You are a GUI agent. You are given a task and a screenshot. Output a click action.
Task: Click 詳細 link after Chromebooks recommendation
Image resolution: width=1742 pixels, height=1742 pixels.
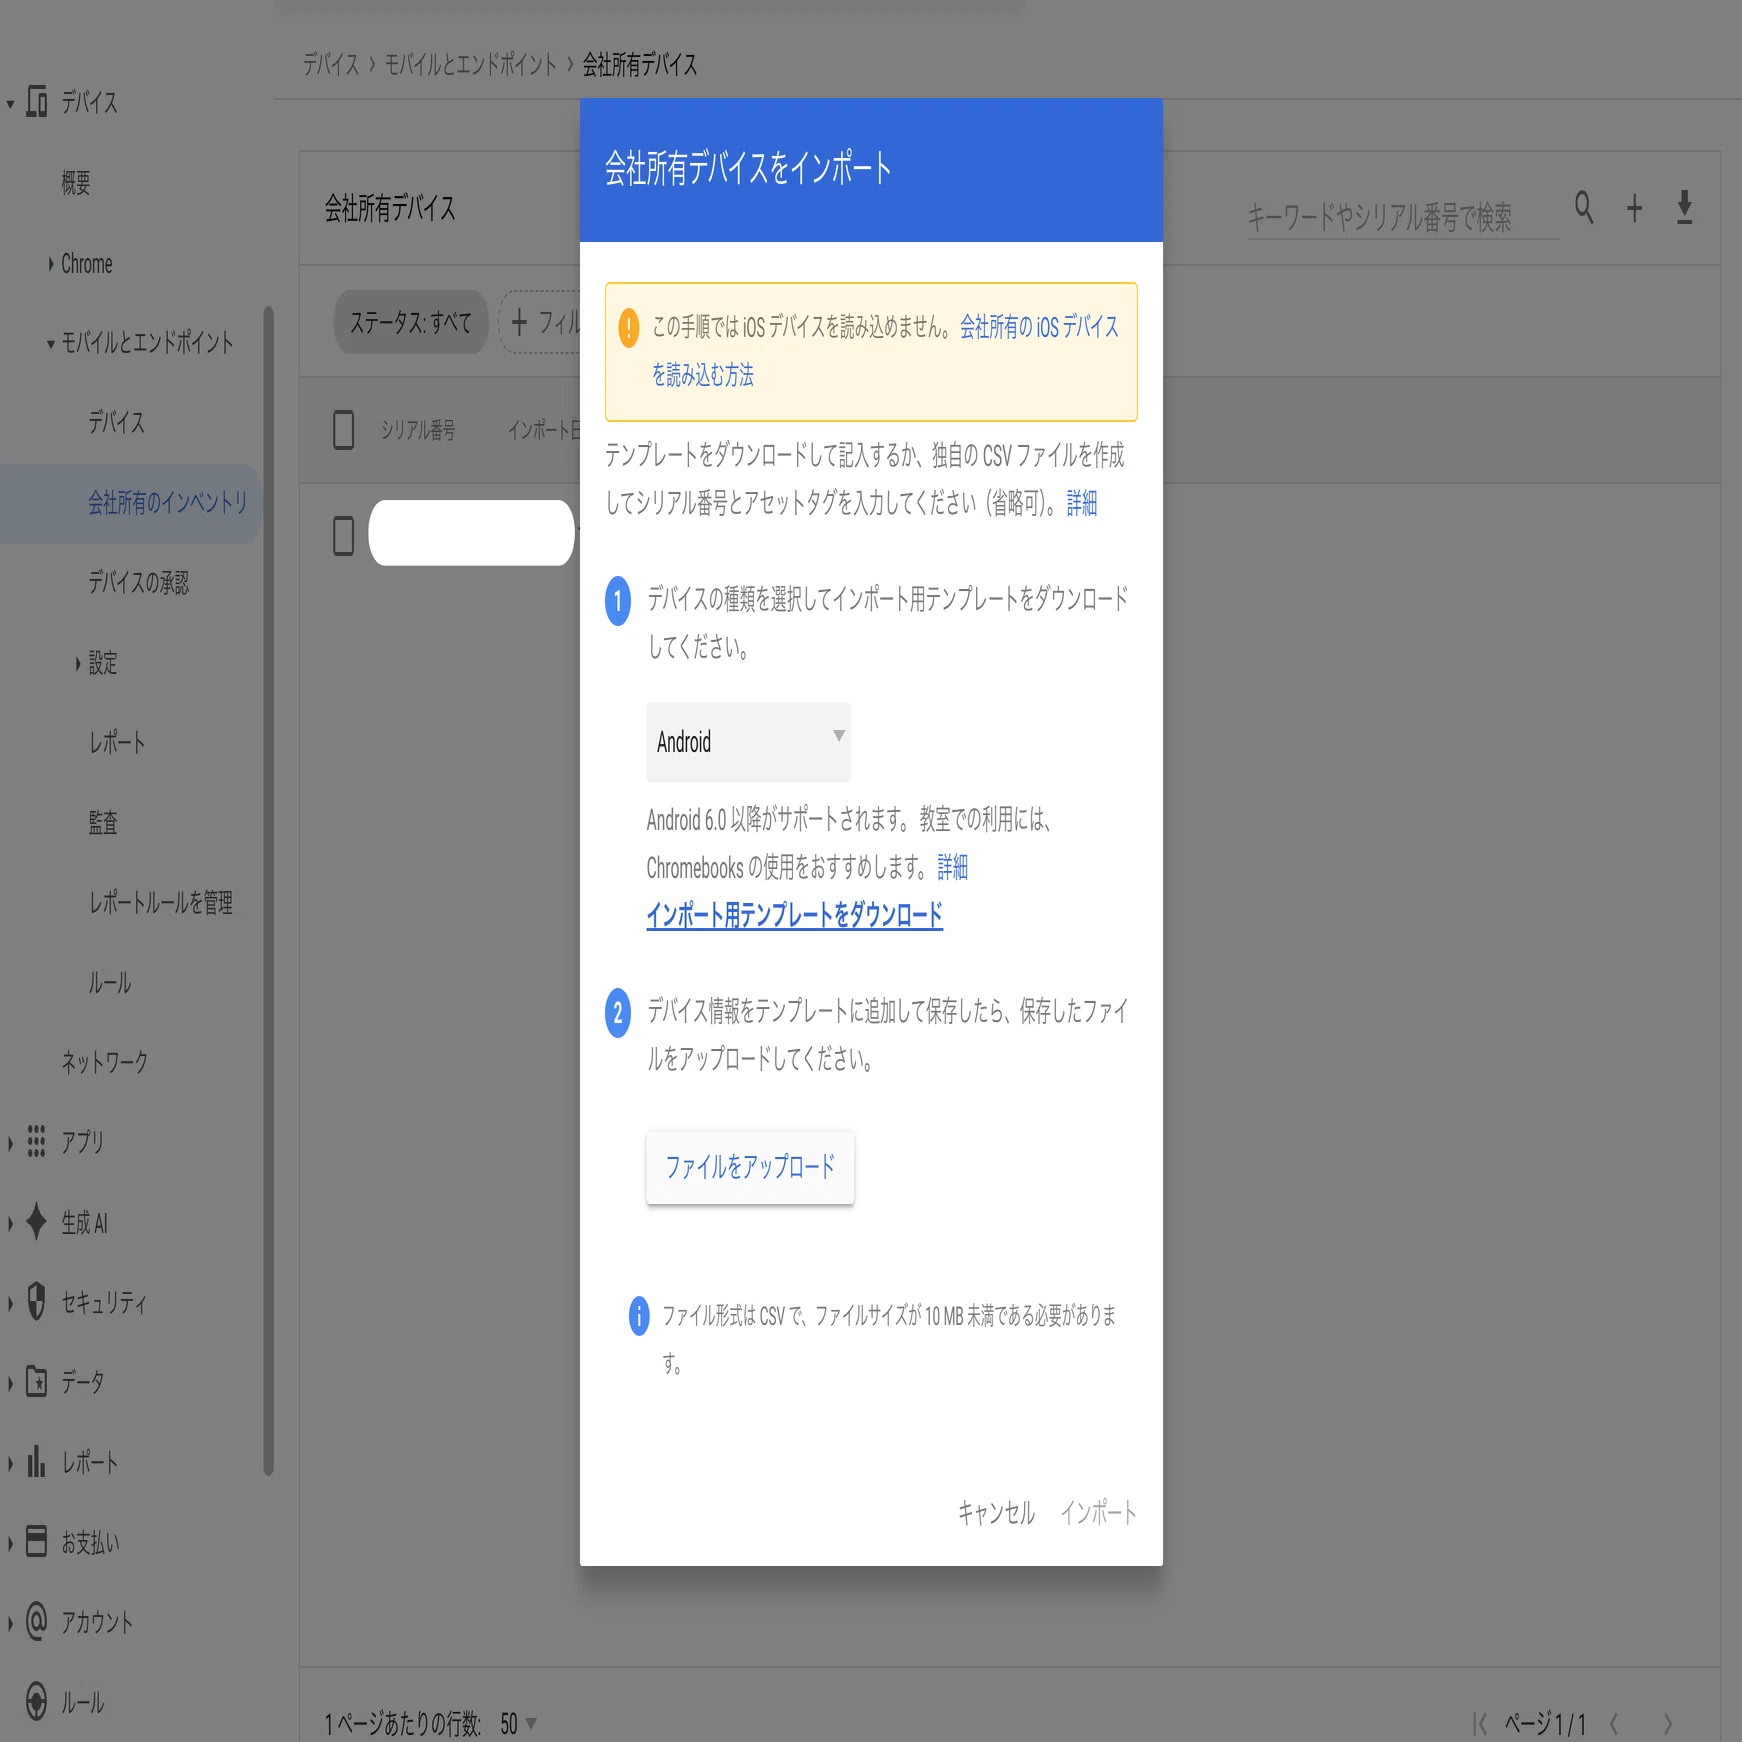coord(952,867)
